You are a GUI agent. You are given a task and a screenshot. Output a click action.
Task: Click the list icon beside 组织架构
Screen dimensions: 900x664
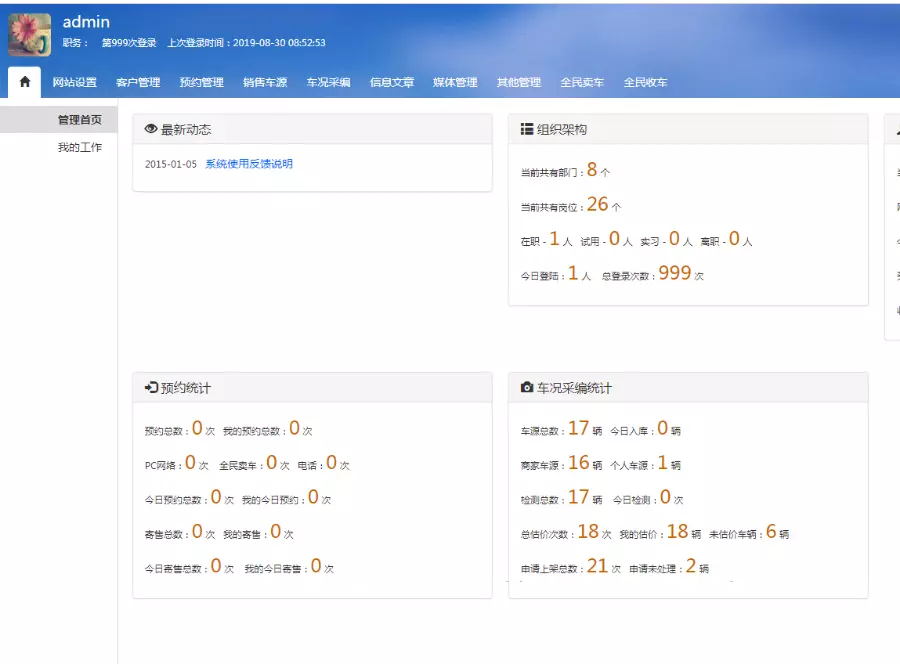tap(527, 130)
